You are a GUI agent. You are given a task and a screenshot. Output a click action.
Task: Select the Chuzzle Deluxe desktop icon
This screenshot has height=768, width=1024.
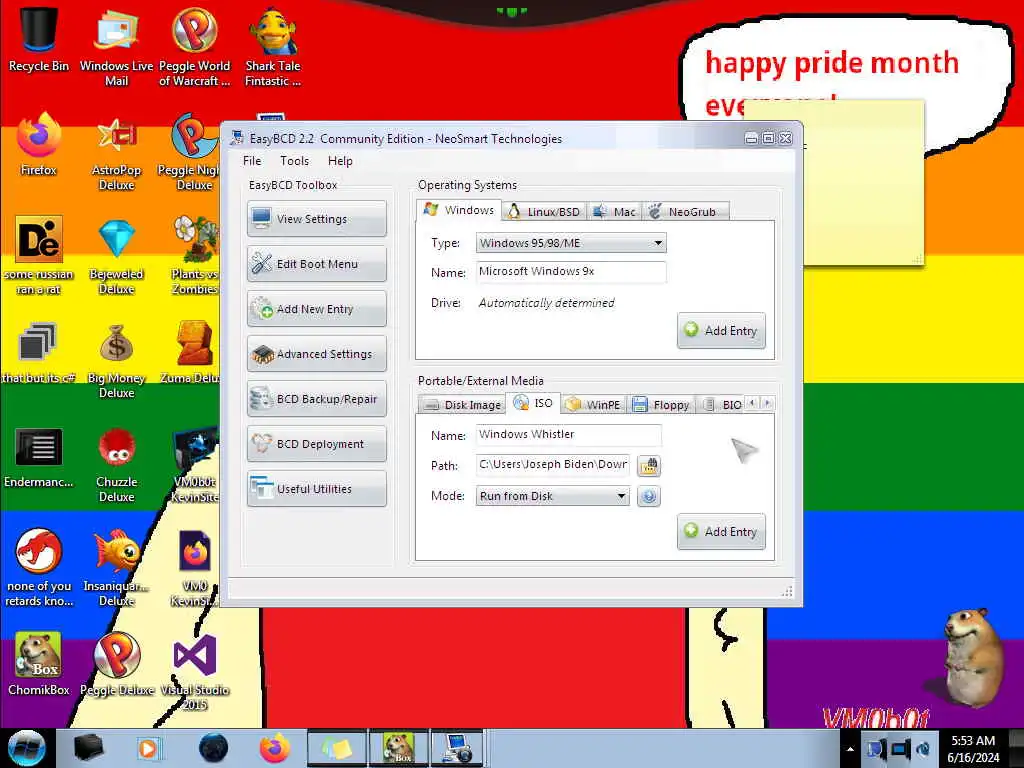[x=116, y=465]
